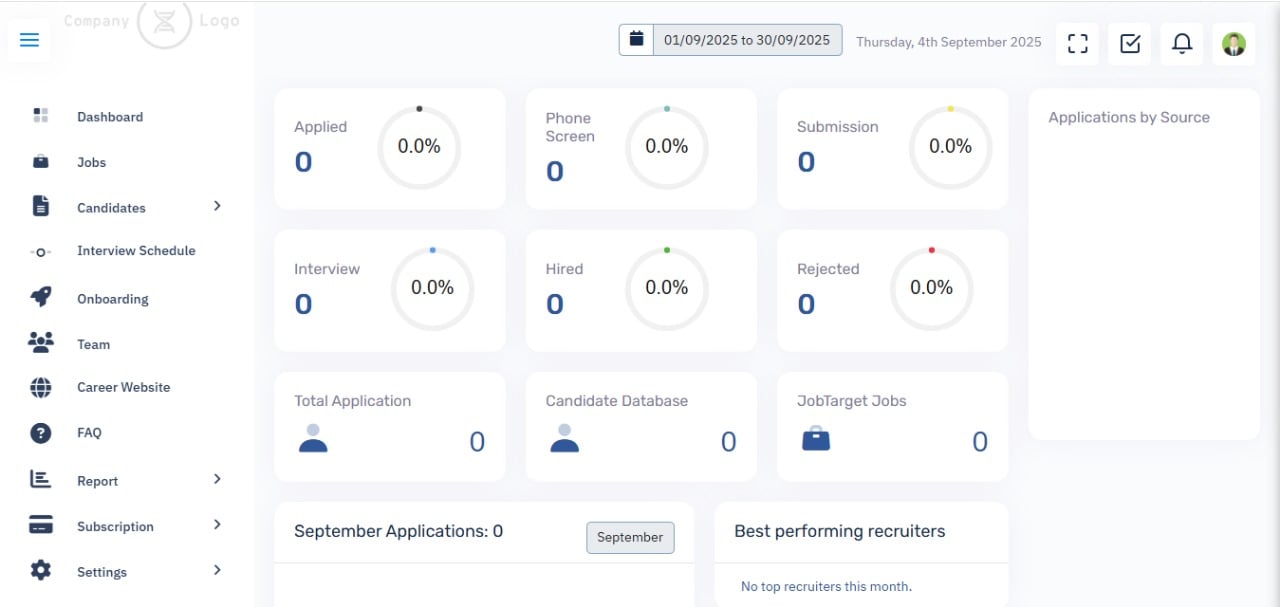Expand the Subscription submenu chevron
Image resolution: width=1280 pixels, height=607 pixels.
(217, 525)
